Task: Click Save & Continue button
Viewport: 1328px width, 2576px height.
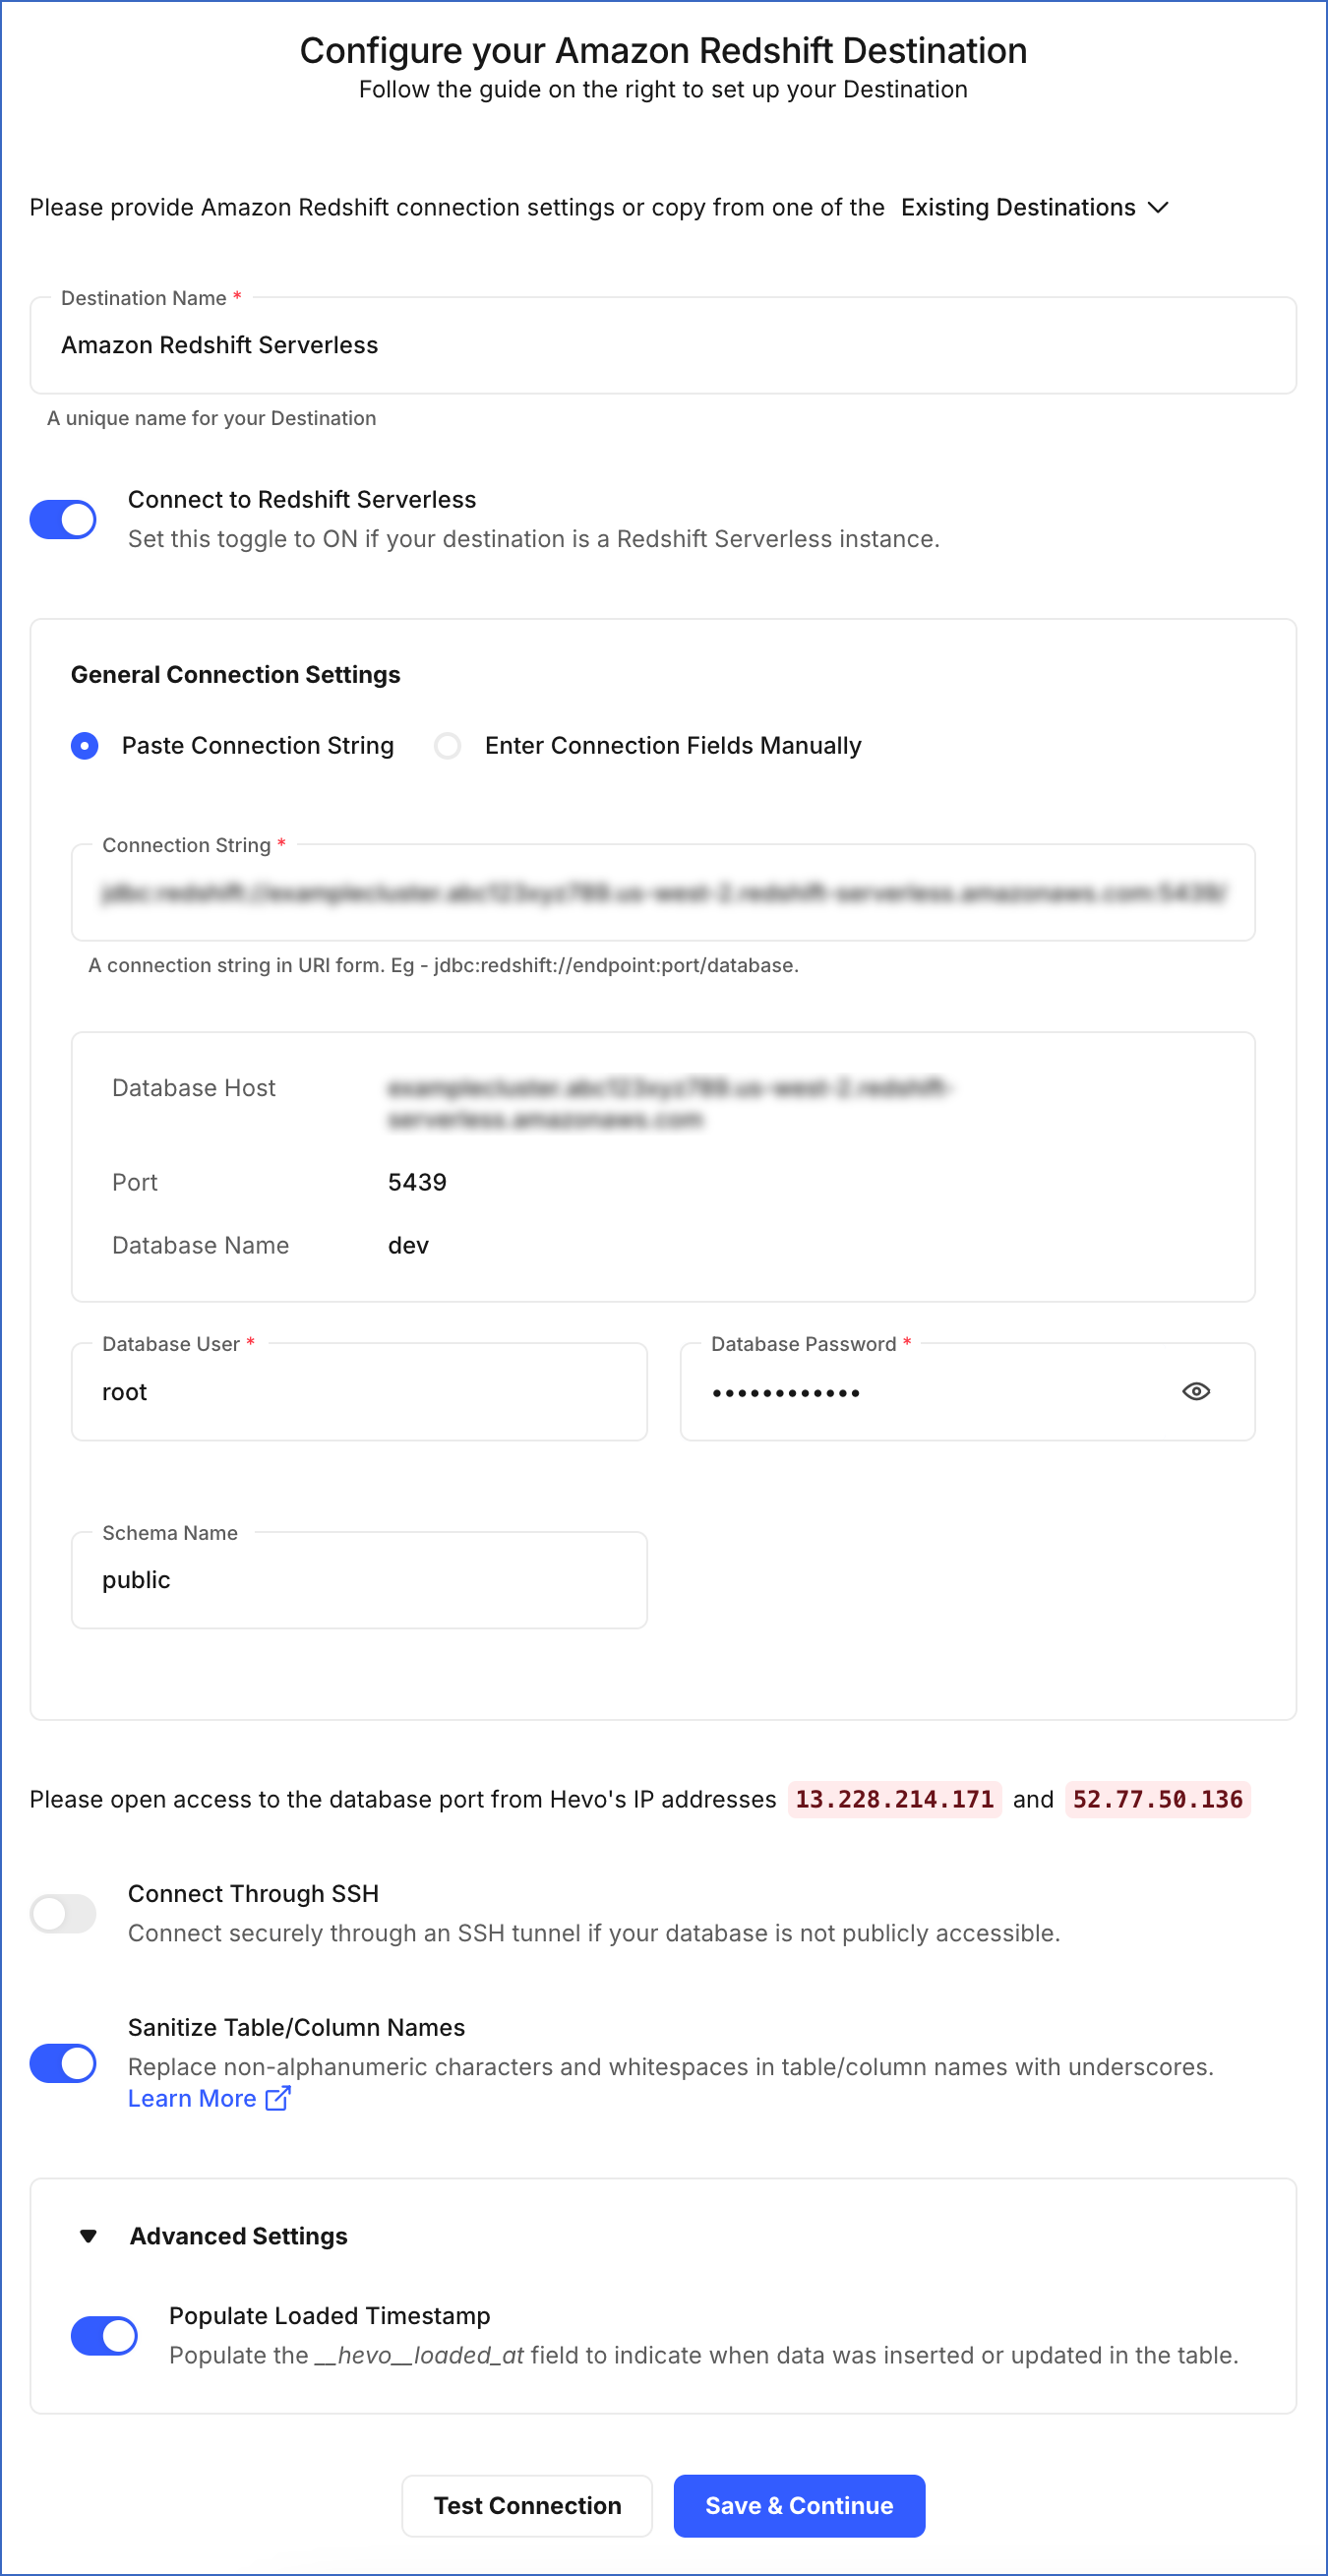Action: coord(799,2505)
